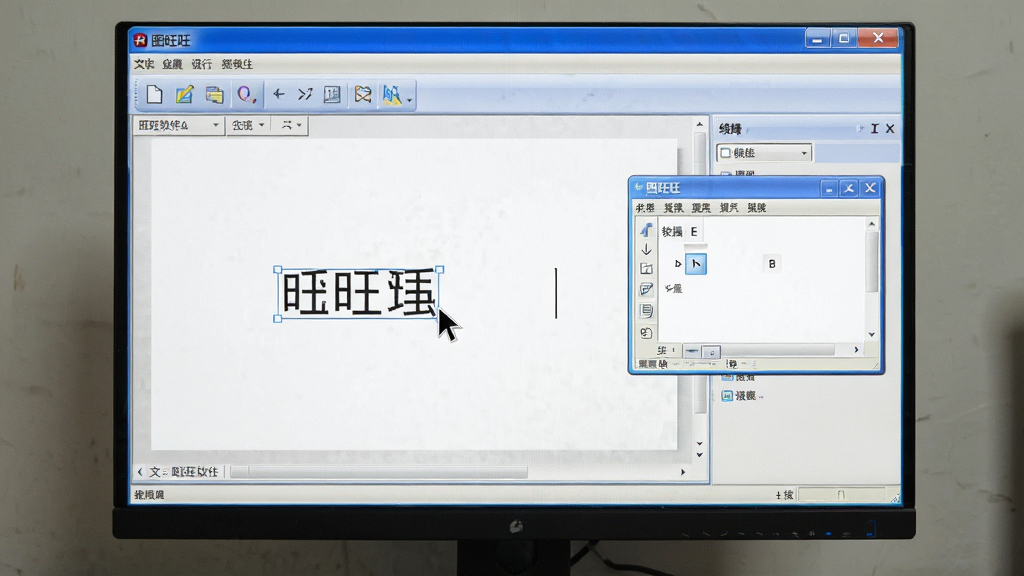Screen dimensions: 1024x576
Task: Click small window vertical scrollbar down arrow
Action: [872, 334]
